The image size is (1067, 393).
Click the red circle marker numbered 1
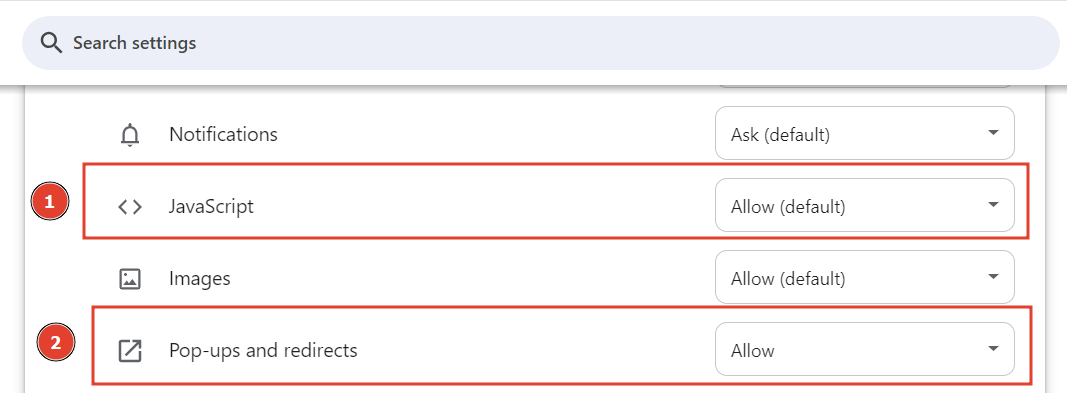(x=50, y=202)
